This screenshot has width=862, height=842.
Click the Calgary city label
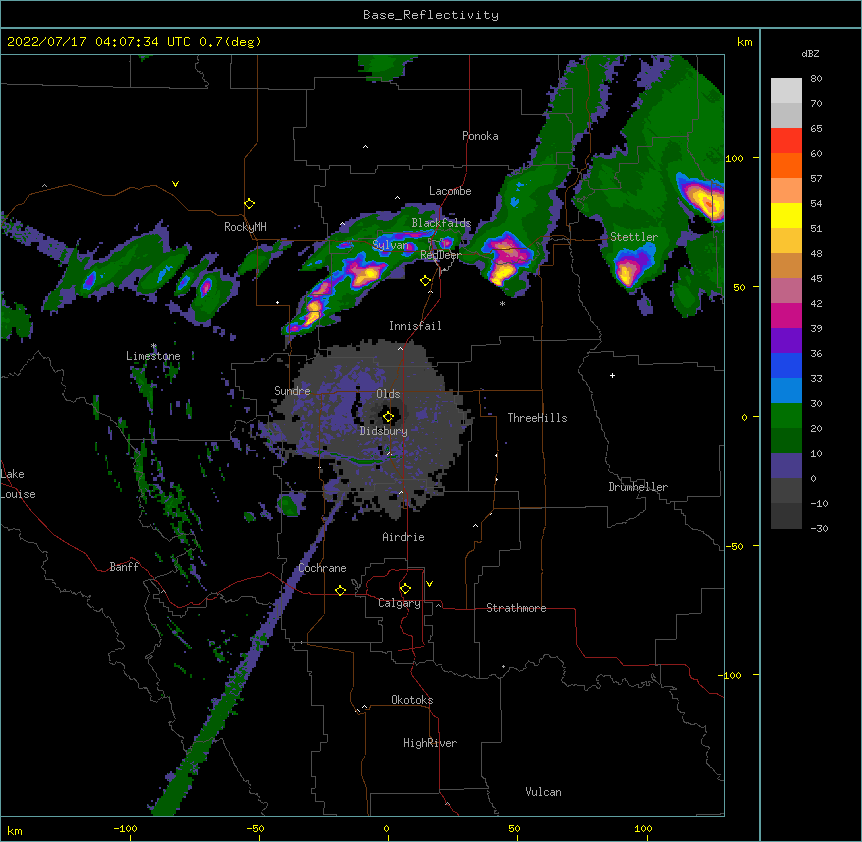[x=399, y=603]
